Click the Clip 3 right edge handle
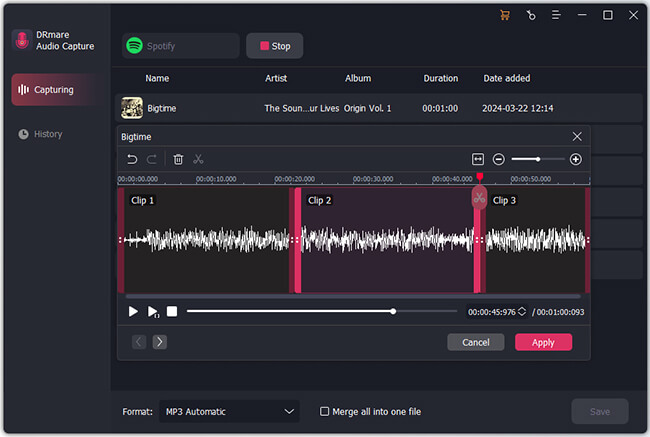This screenshot has width=650, height=437. pyautogui.click(x=588, y=240)
